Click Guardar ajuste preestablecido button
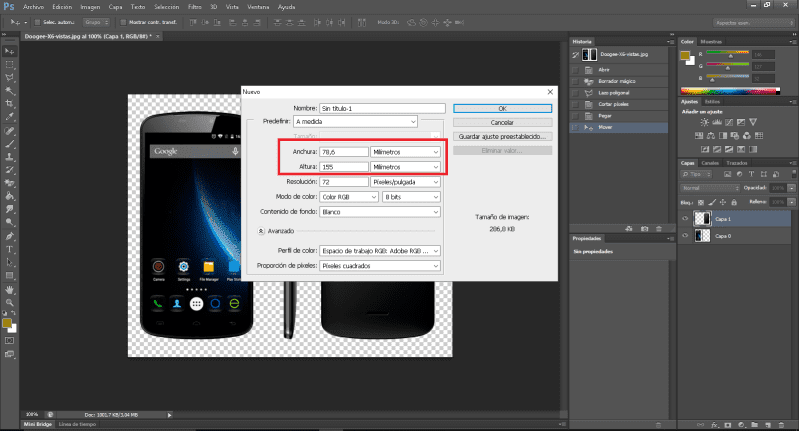 coord(502,137)
